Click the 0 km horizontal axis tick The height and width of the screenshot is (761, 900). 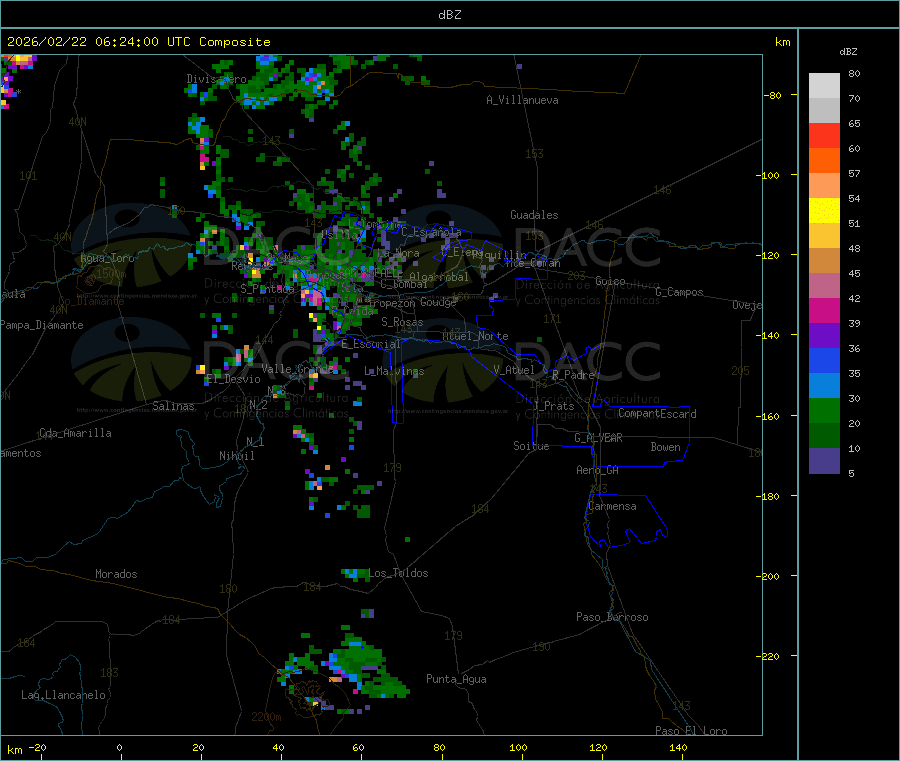pos(119,747)
